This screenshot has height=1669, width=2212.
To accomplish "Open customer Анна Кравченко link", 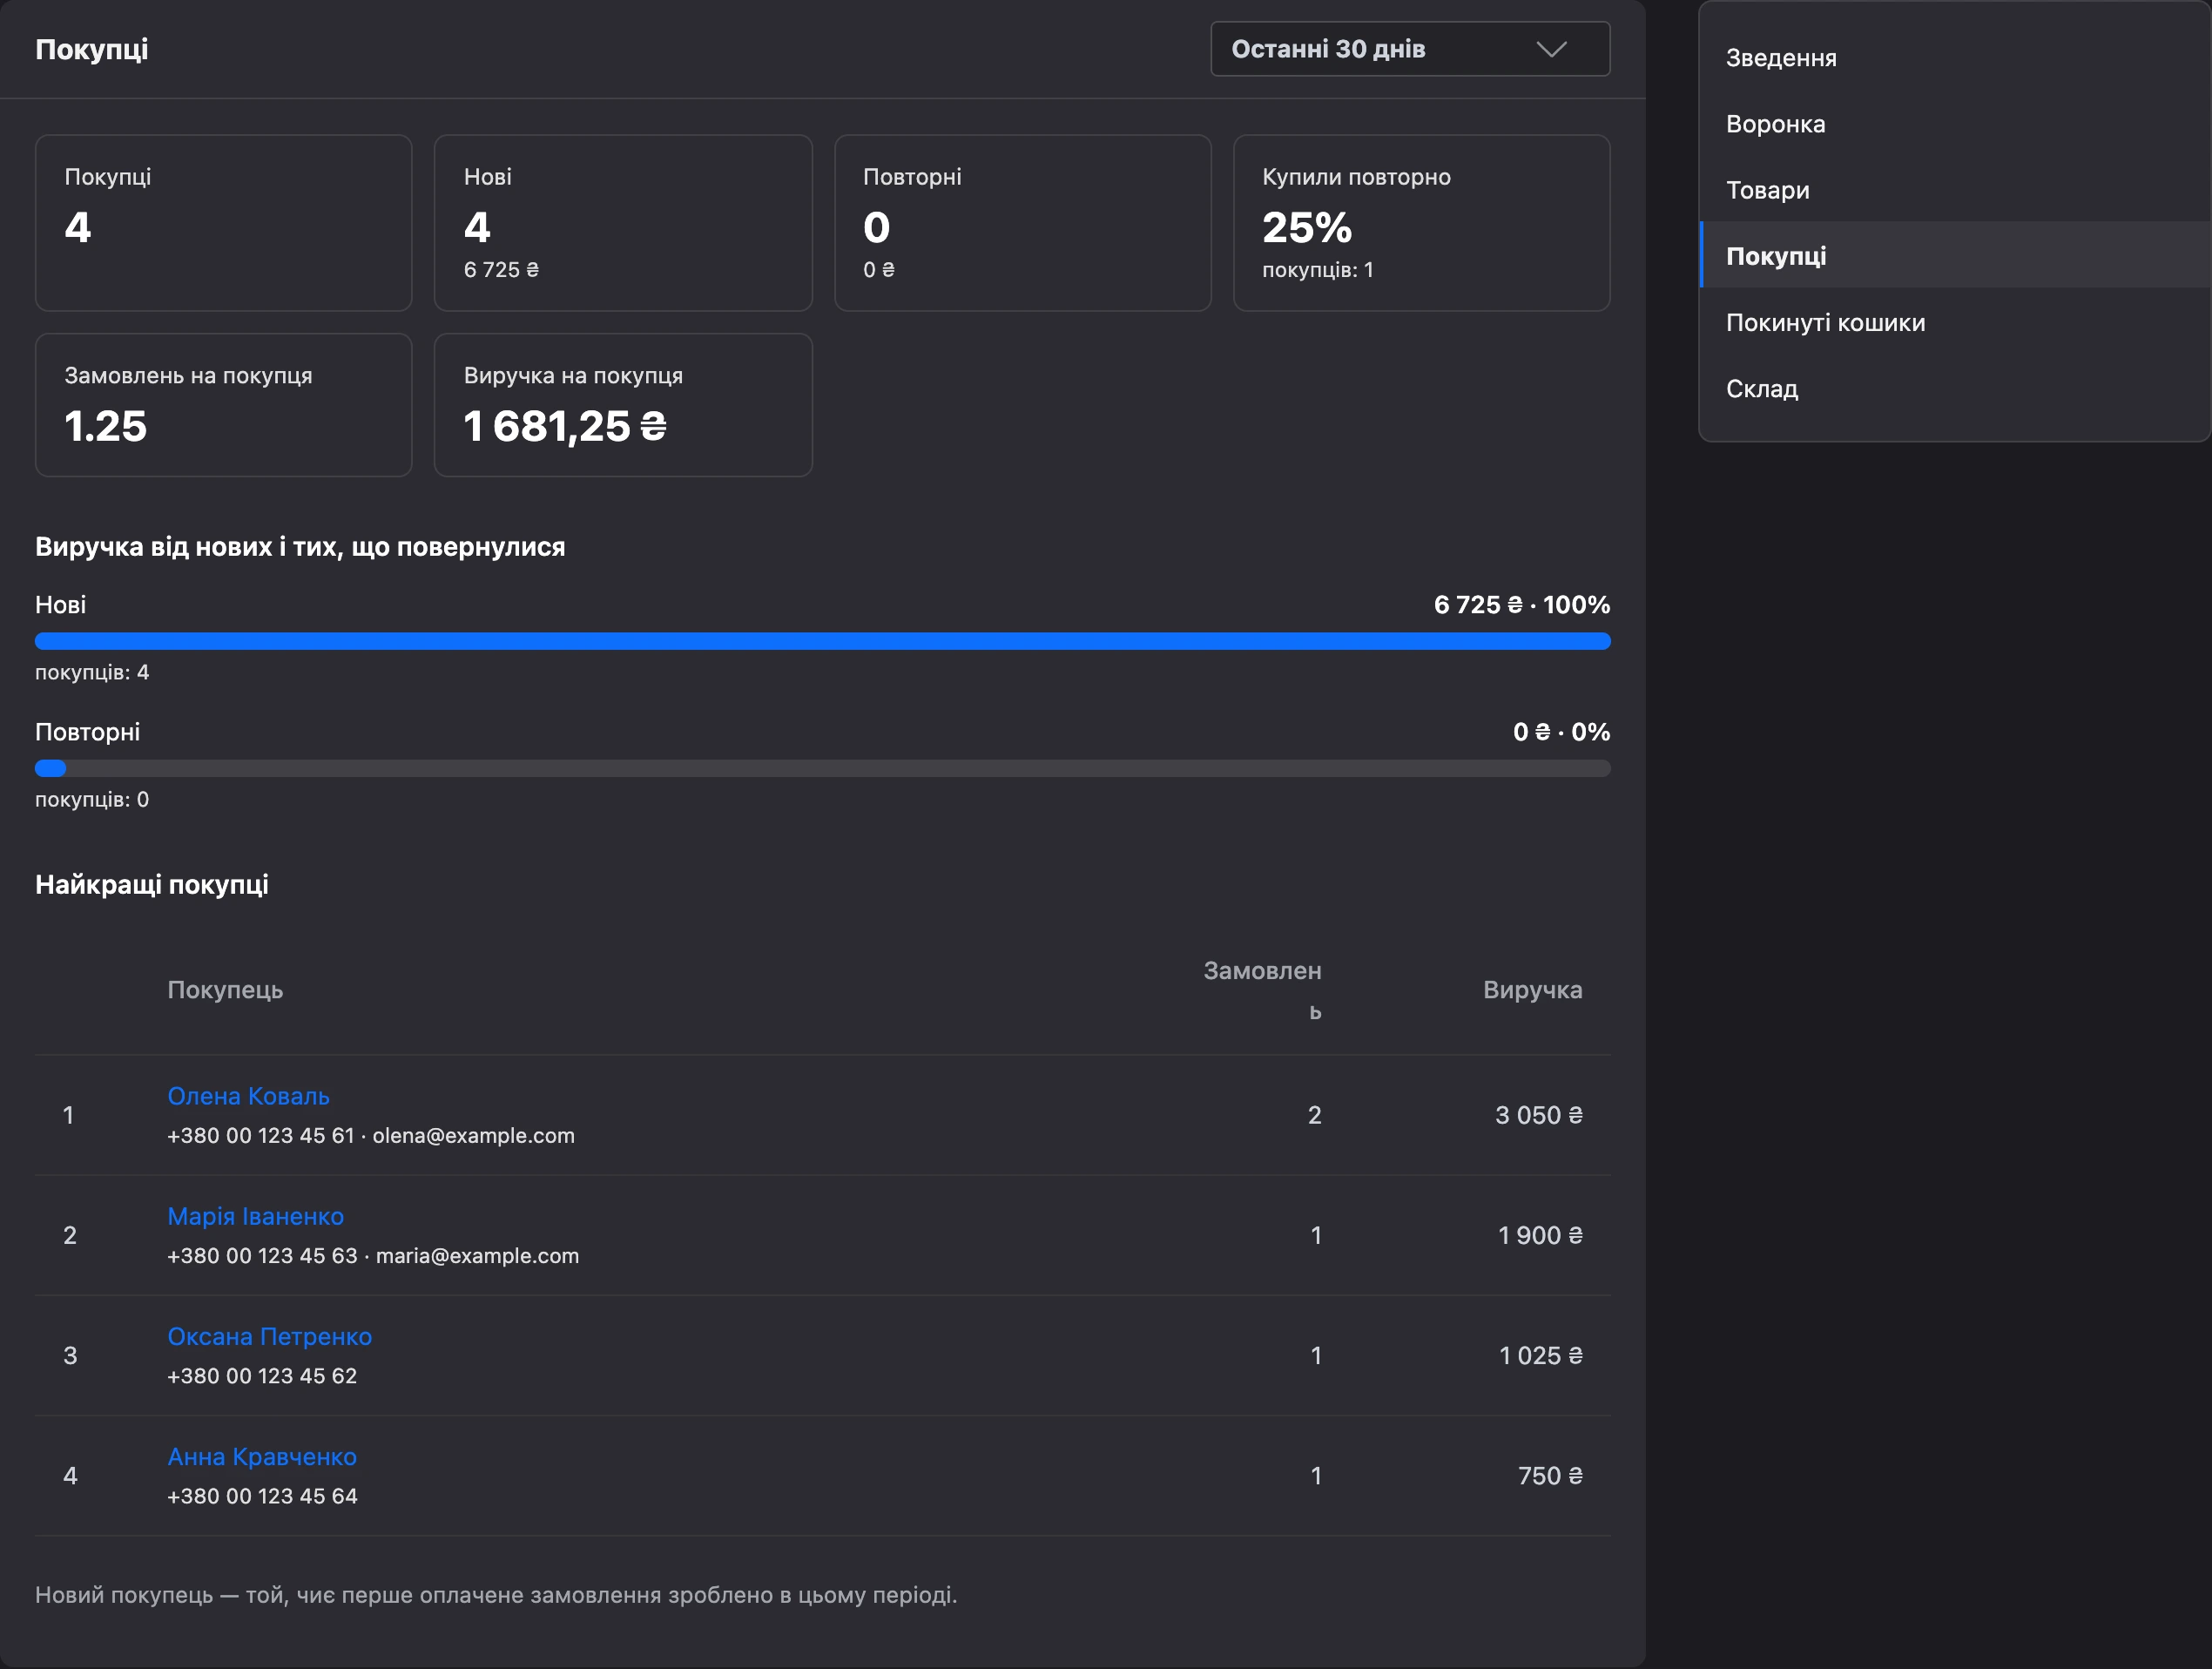I will coord(262,1456).
